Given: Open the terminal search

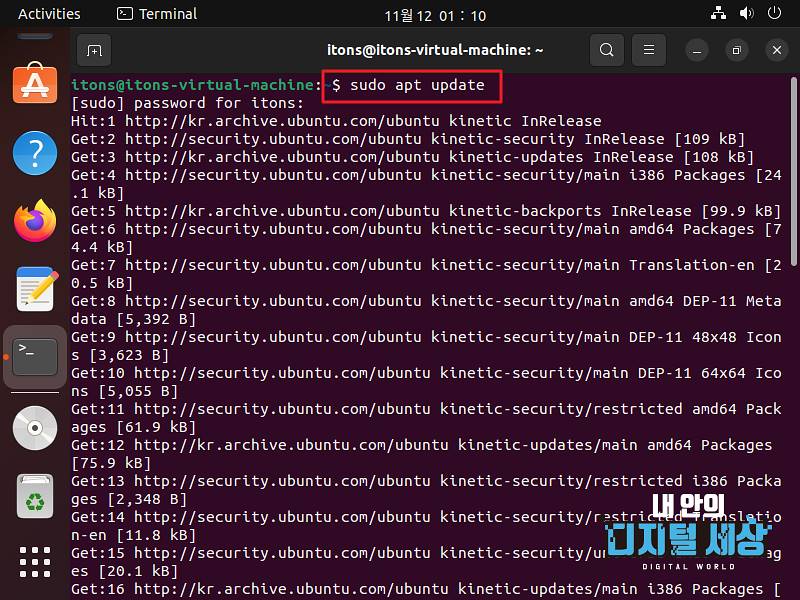Looking at the screenshot, I should [607, 50].
